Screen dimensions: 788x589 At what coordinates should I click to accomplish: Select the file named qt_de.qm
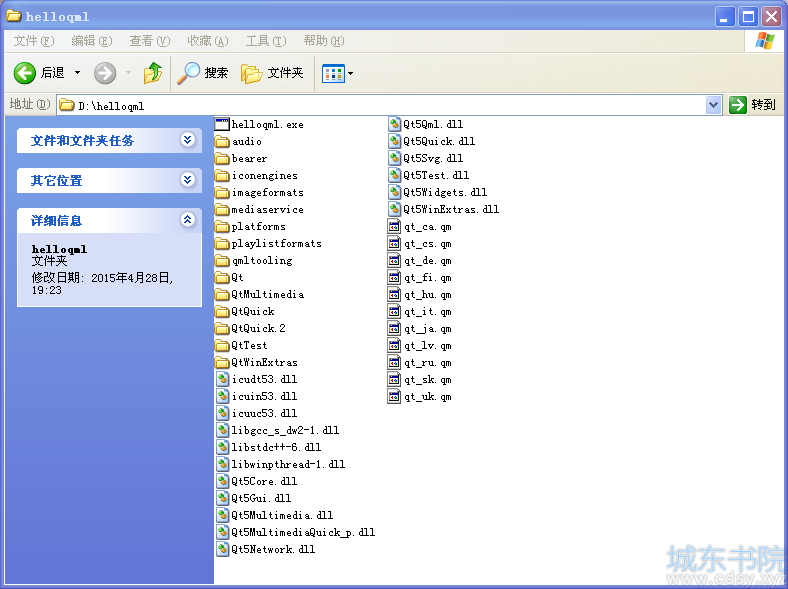(420, 261)
